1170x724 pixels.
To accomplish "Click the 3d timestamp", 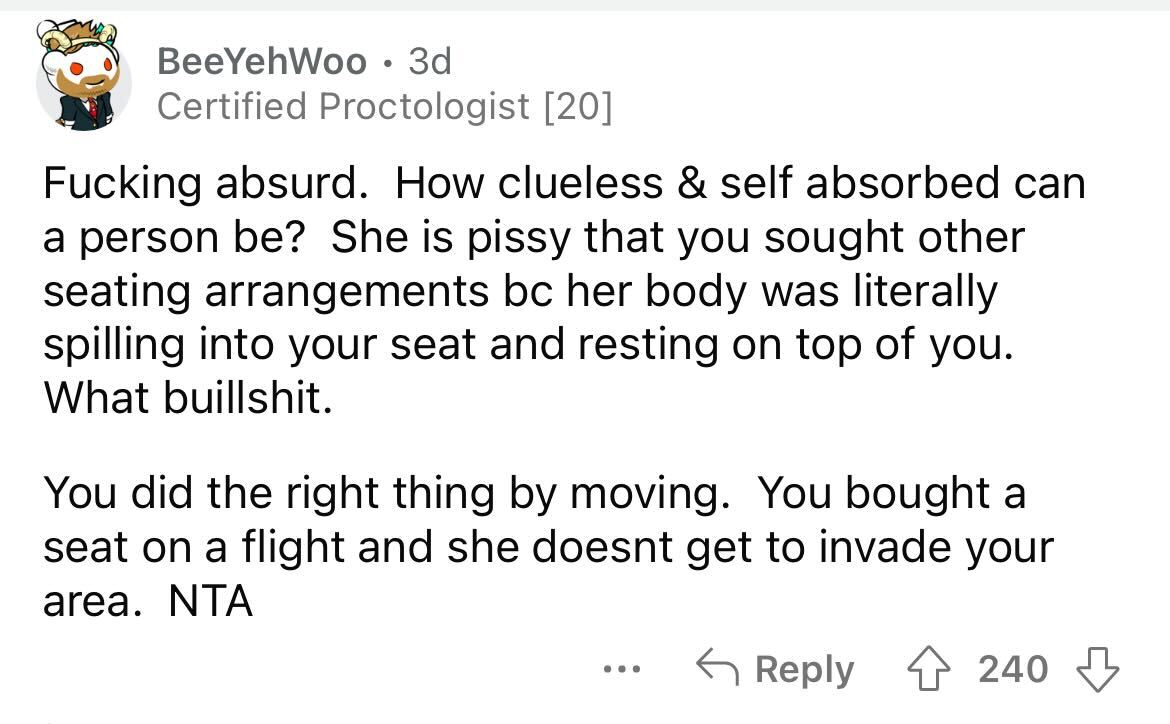I will click(x=430, y=61).
